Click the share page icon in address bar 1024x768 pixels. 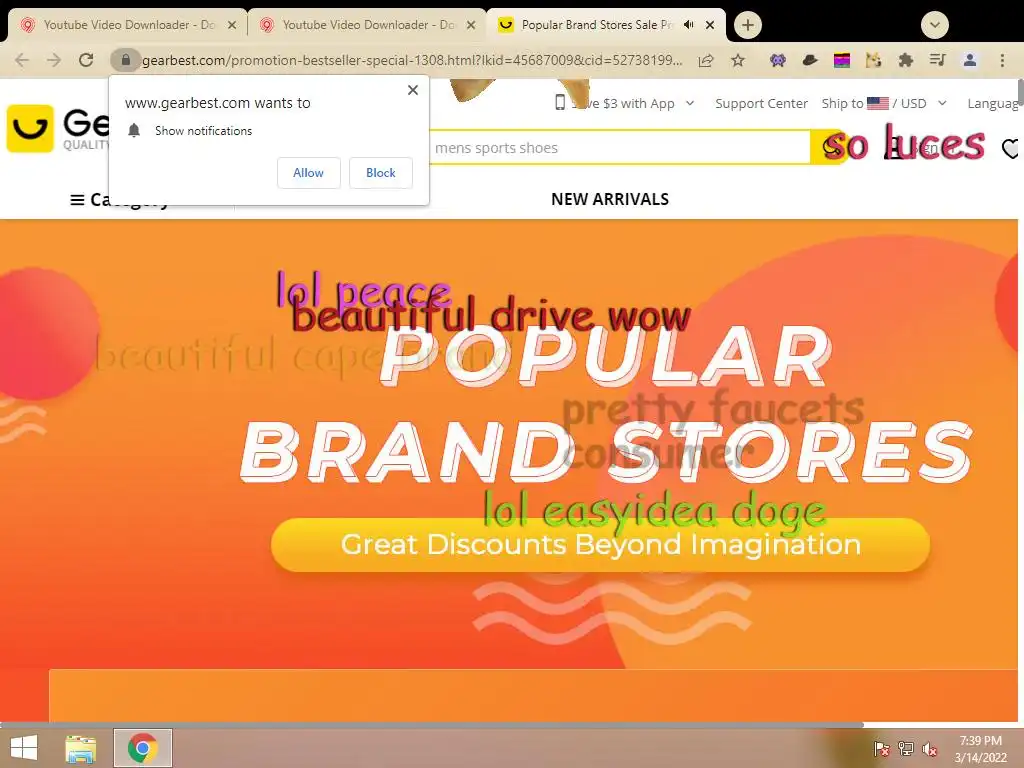pyautogui.click(x=706, y=61)
